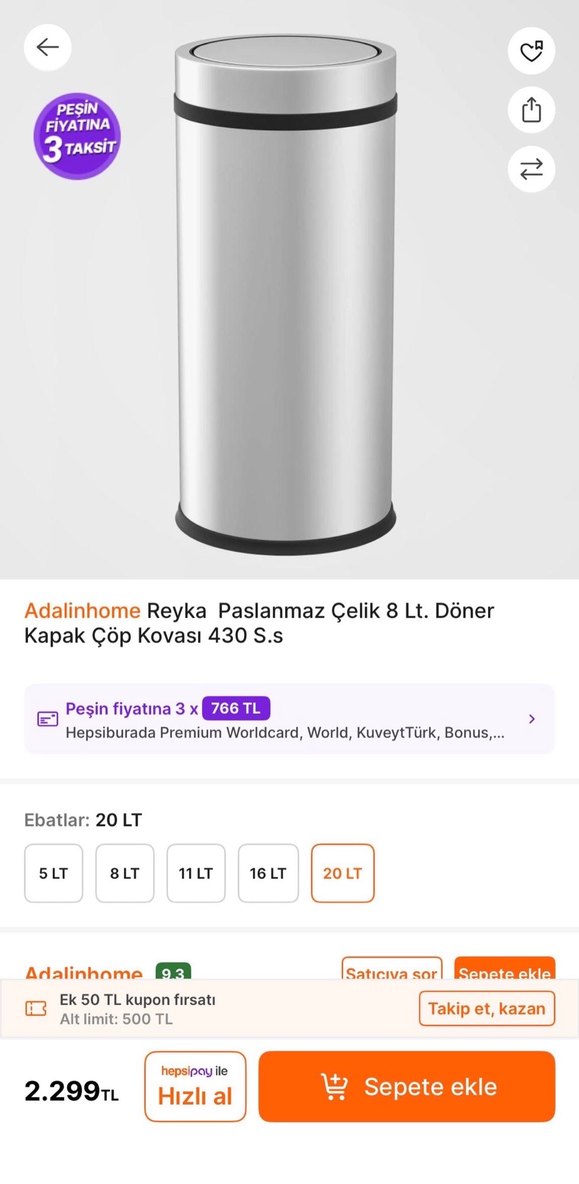Choose the 16 LT size option
This screenshot has height=1184, width=579.
point(267,872)
